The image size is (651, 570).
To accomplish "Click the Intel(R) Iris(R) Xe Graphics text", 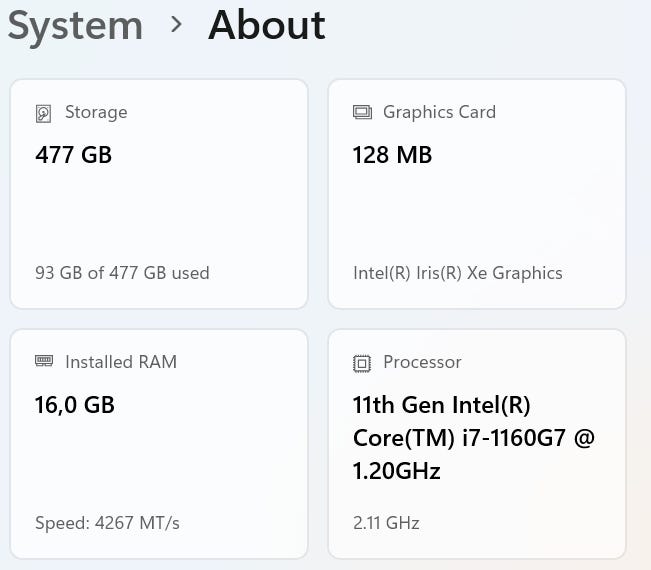I will pos(457,272).
